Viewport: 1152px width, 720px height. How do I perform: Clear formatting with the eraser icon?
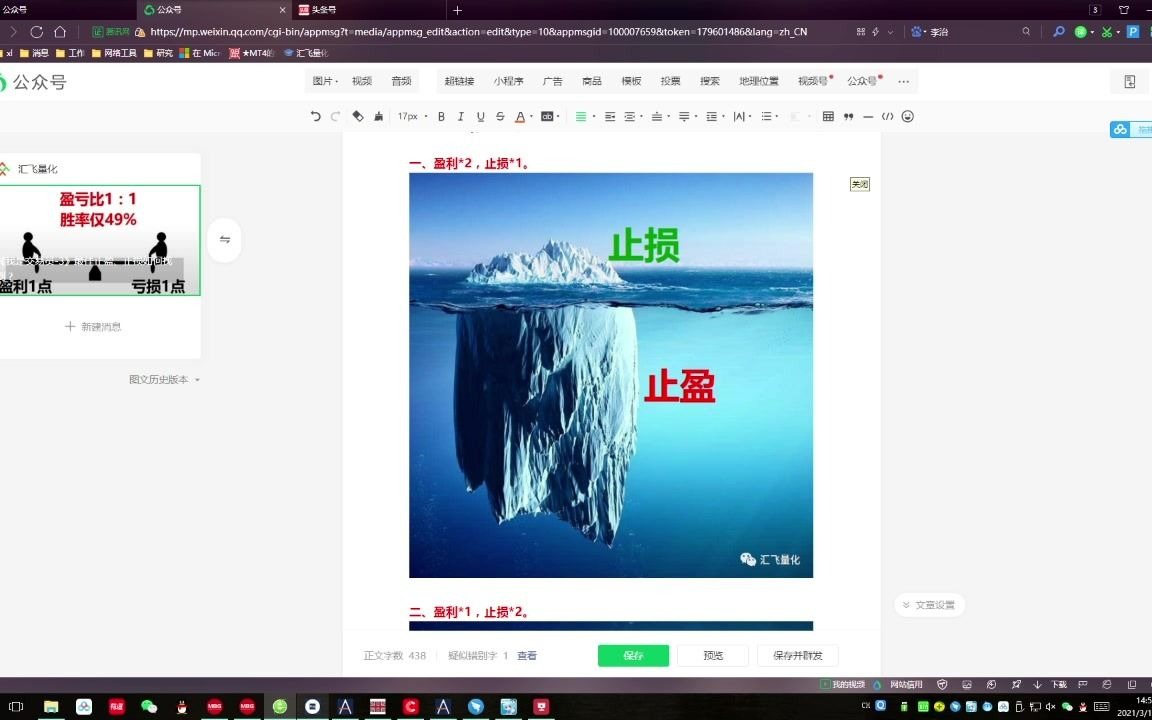click(x=358, y=116)
